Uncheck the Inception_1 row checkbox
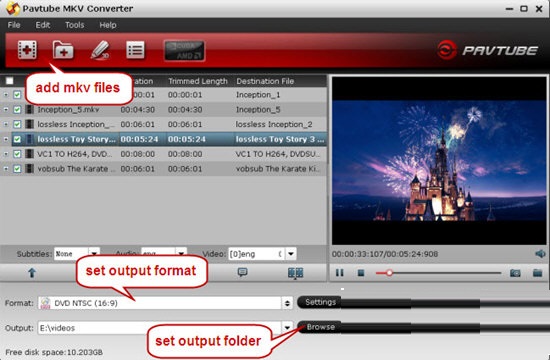This screenshot has width=550, height=360. (17, 95)
